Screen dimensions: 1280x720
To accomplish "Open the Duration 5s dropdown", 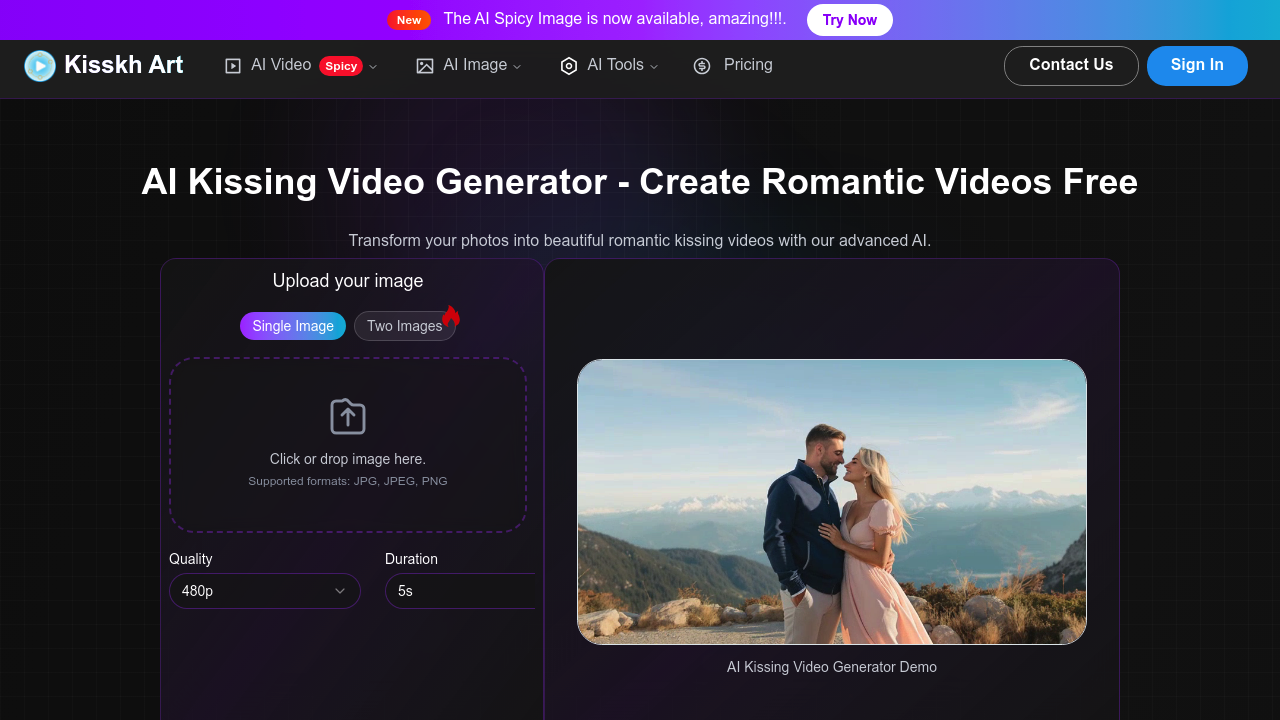I will 460,591.
